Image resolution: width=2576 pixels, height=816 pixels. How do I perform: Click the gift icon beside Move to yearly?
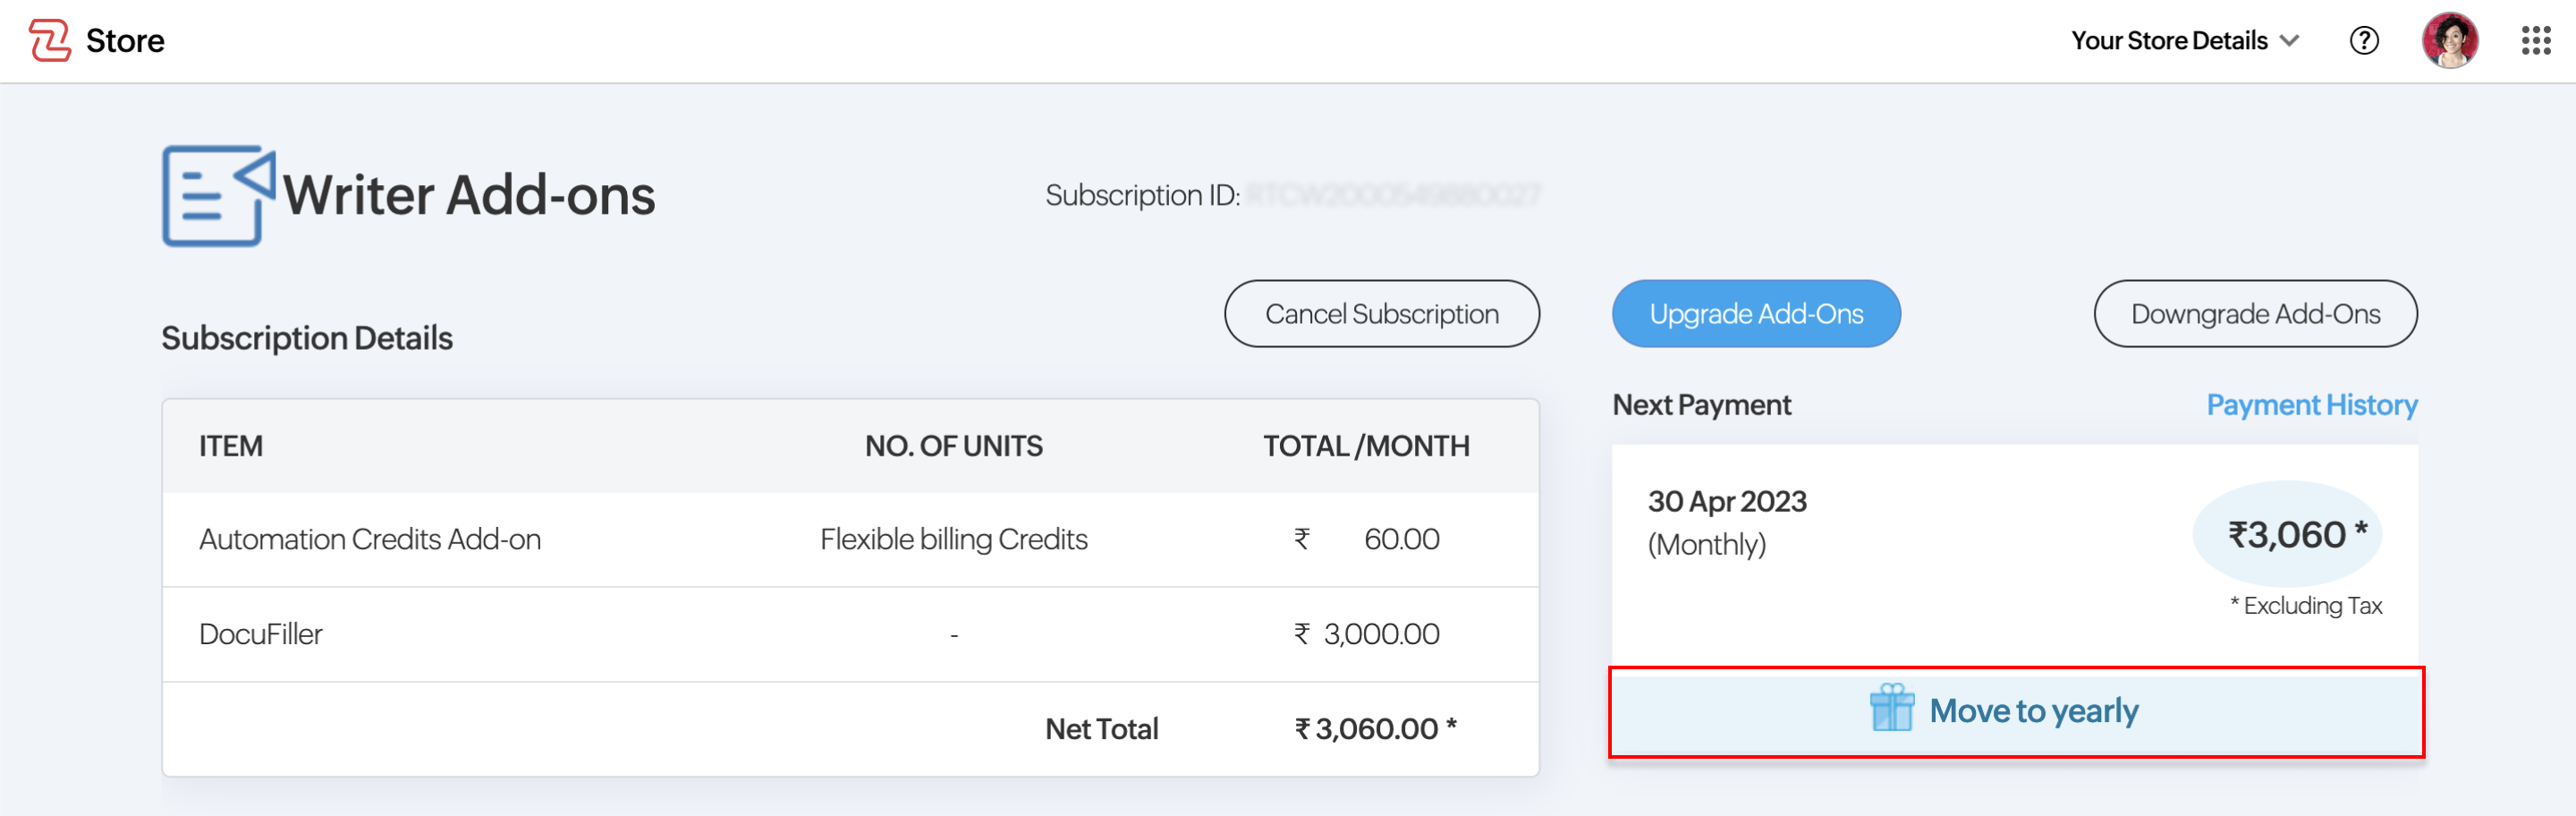1891,709
